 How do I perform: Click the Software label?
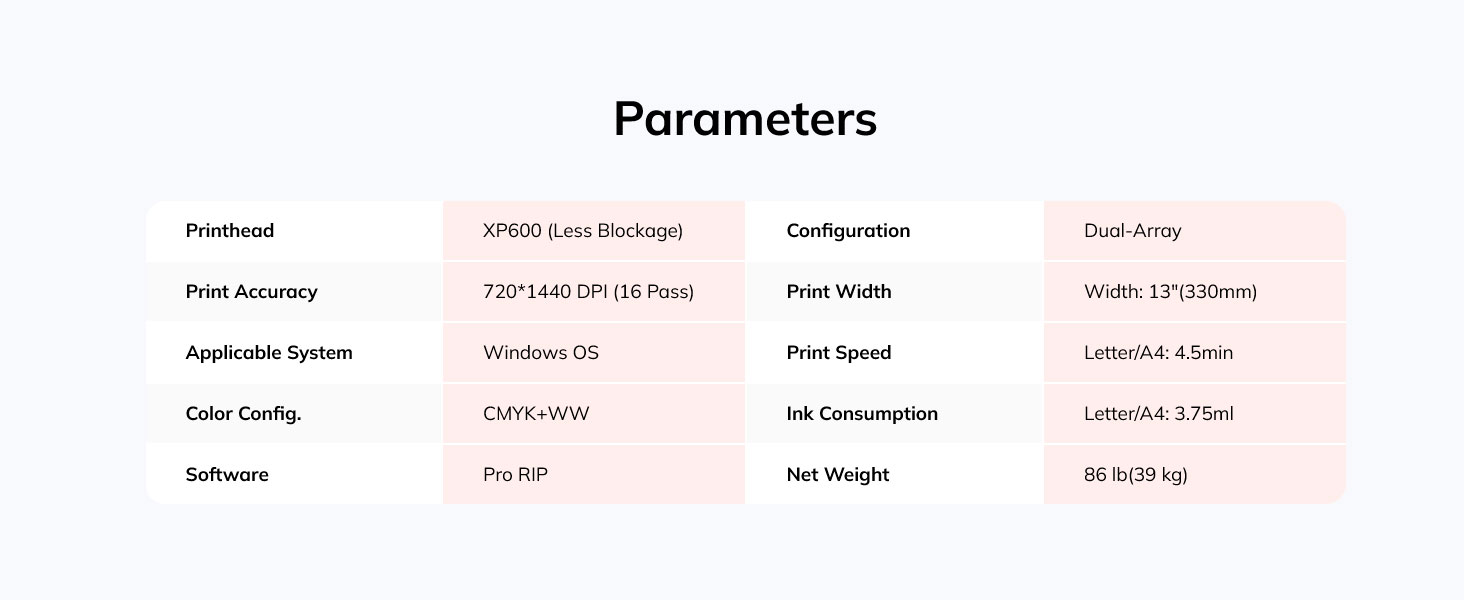[x=227, y=475]
